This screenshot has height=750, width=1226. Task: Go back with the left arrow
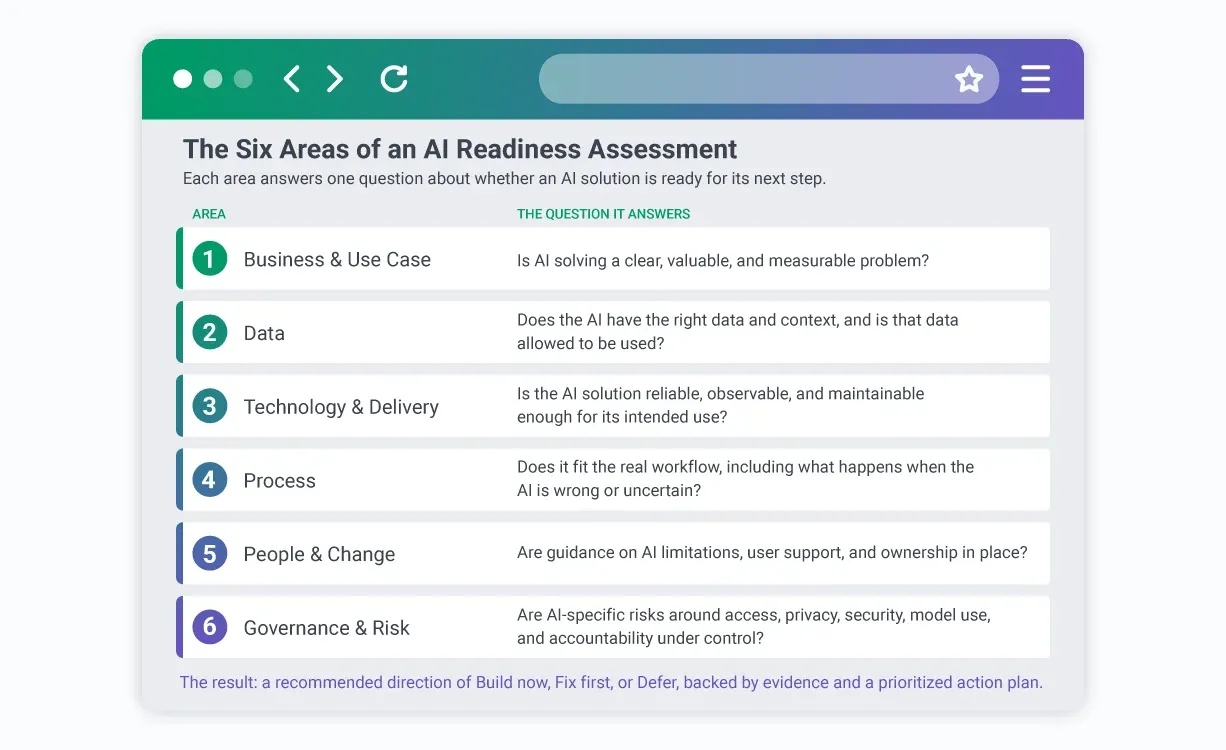pyautogui.click(x=291, y=79)
